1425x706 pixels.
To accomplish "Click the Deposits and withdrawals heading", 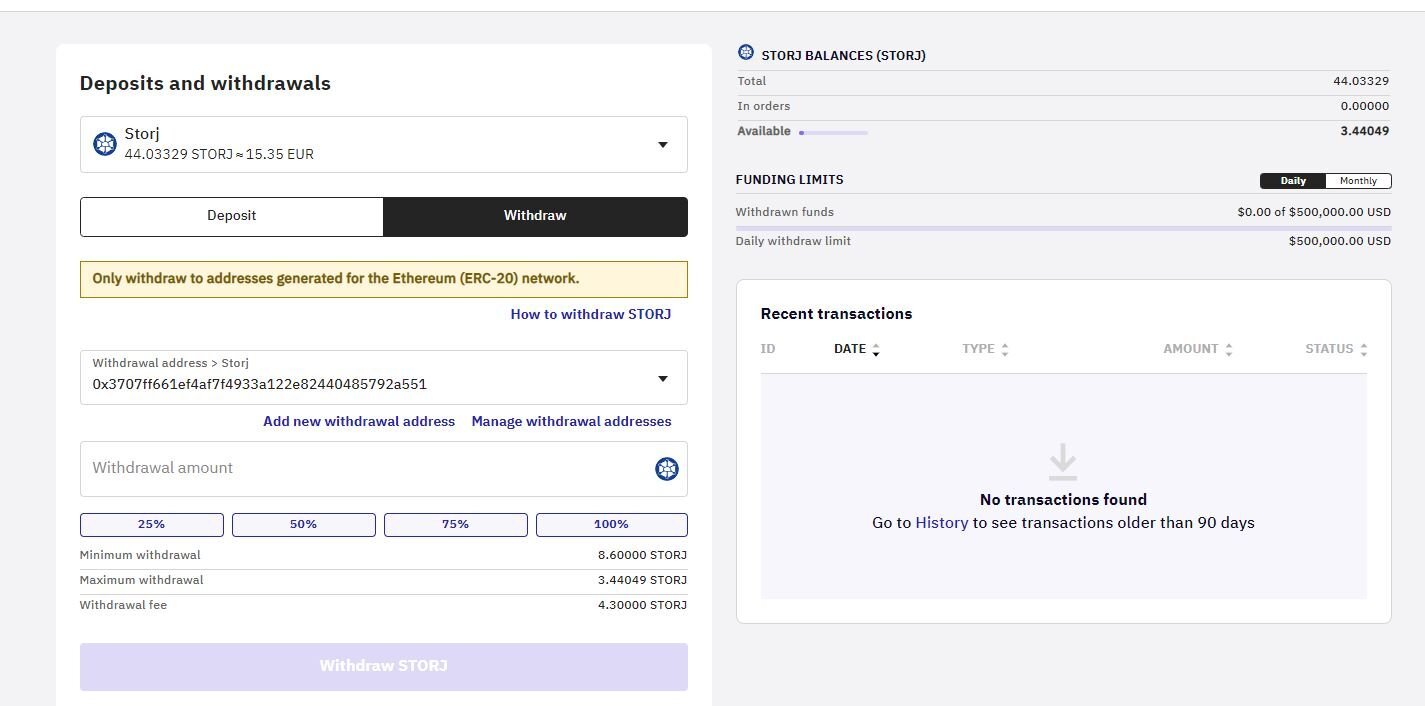I will 205,84.
